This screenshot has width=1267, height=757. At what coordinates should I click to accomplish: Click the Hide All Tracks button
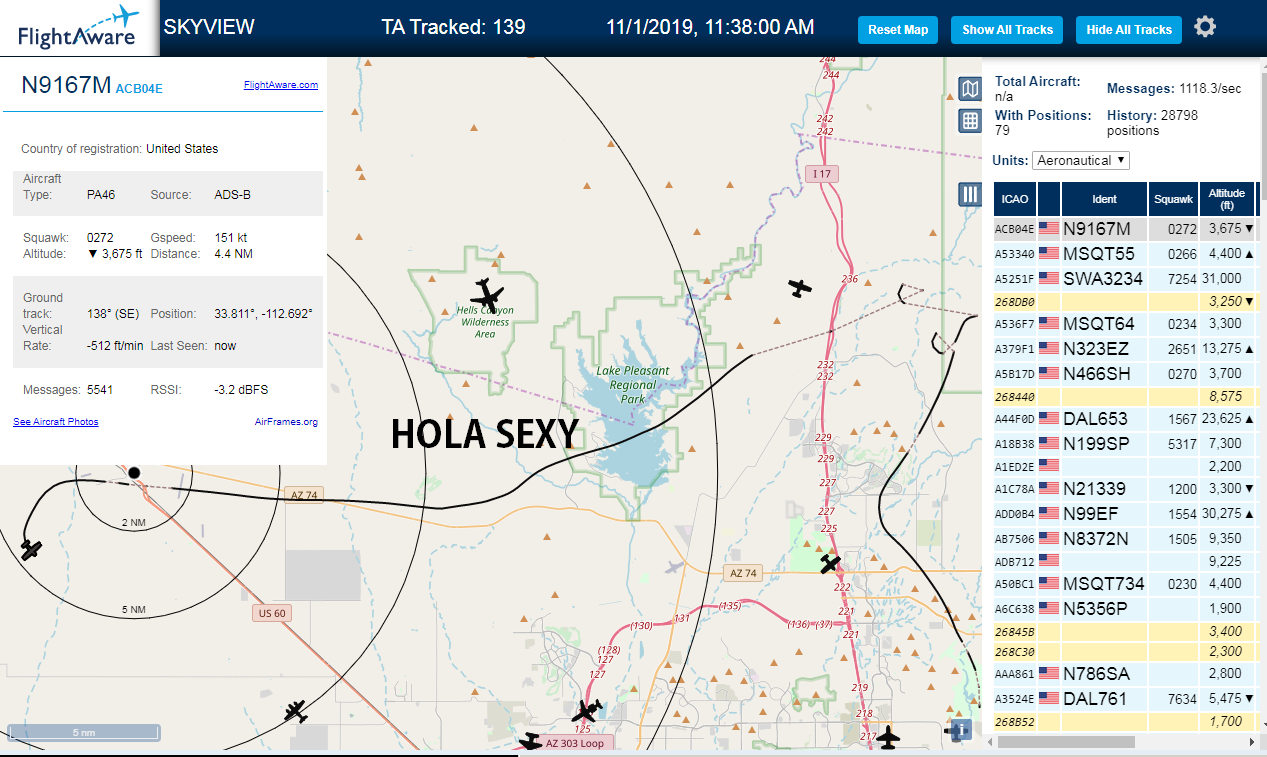click(x=1129, y=30)
